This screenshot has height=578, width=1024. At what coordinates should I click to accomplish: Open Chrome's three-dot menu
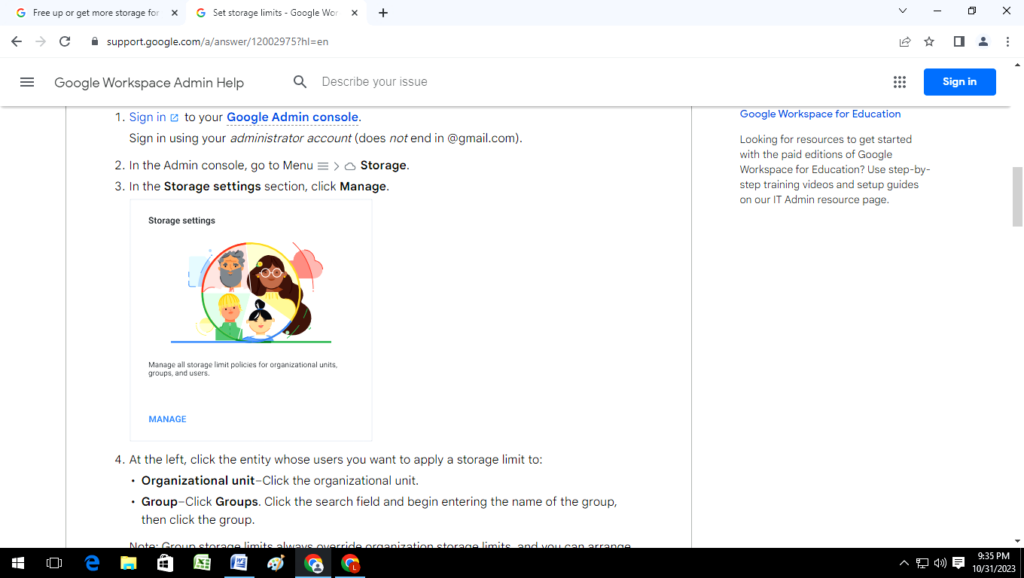pyautogui.click(x=1006, y=42)
